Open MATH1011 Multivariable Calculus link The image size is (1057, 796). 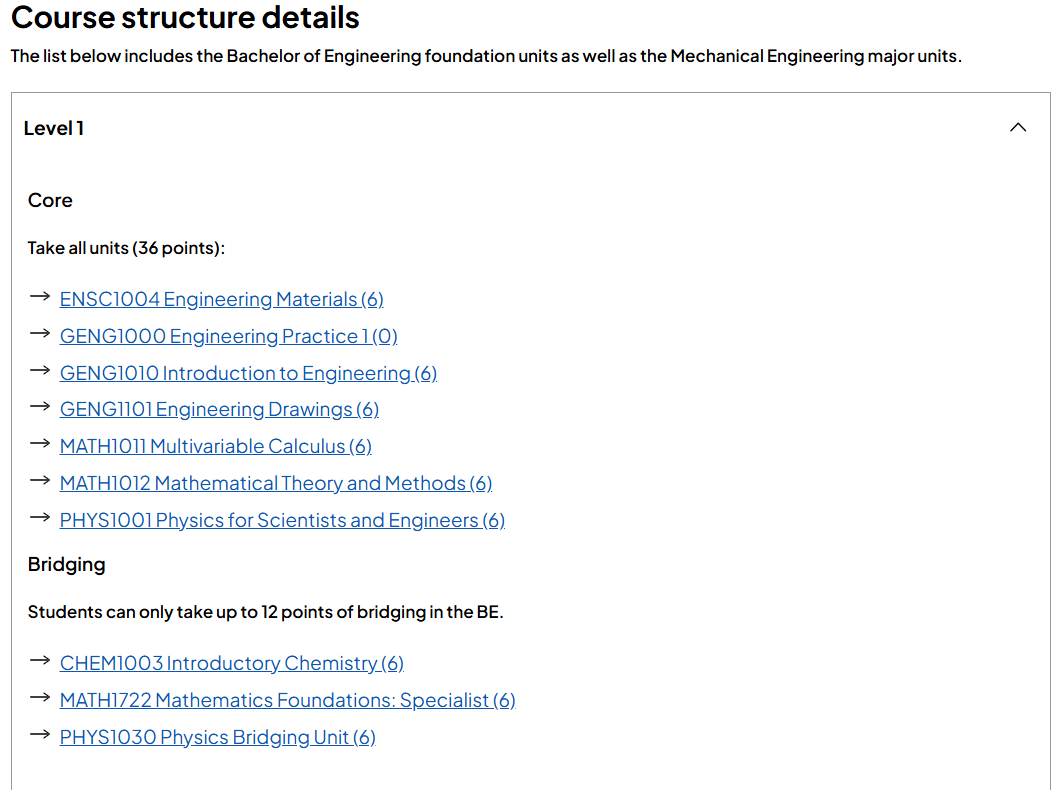(x=216, y=447)
